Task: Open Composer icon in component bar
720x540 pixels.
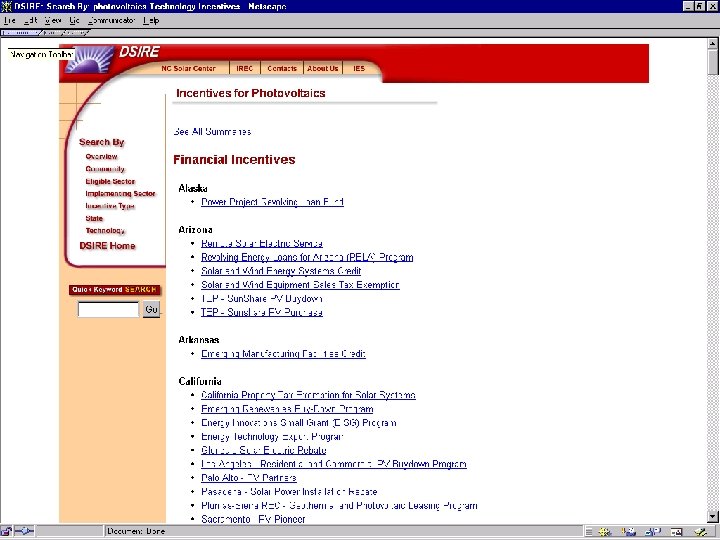Action: pyautogui.click(x=700, y=532)
